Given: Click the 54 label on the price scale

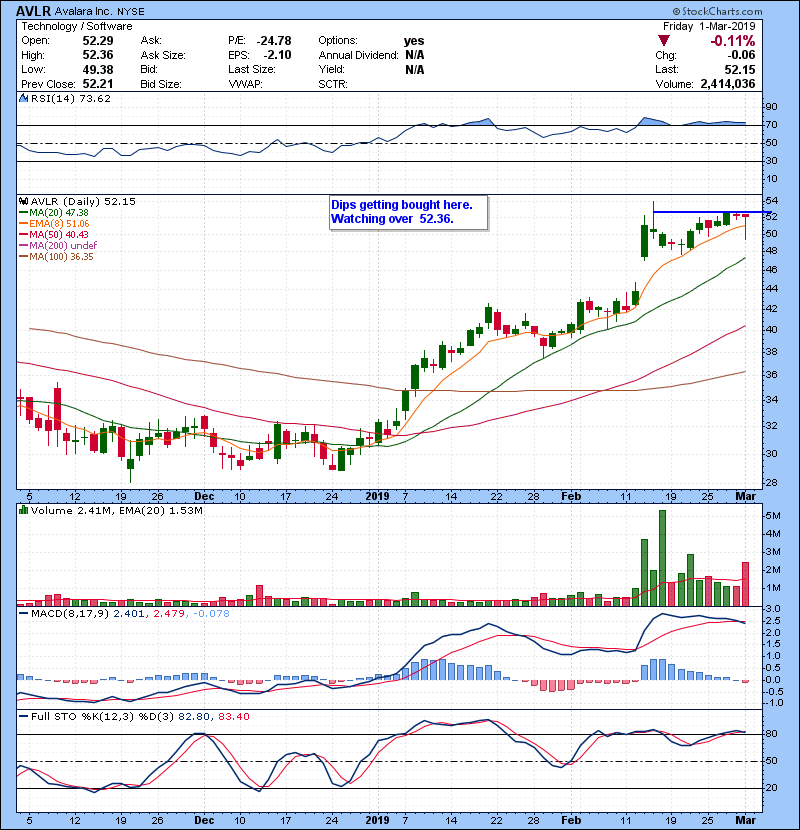Looking at the screenshot, I should tap(771, 201).
